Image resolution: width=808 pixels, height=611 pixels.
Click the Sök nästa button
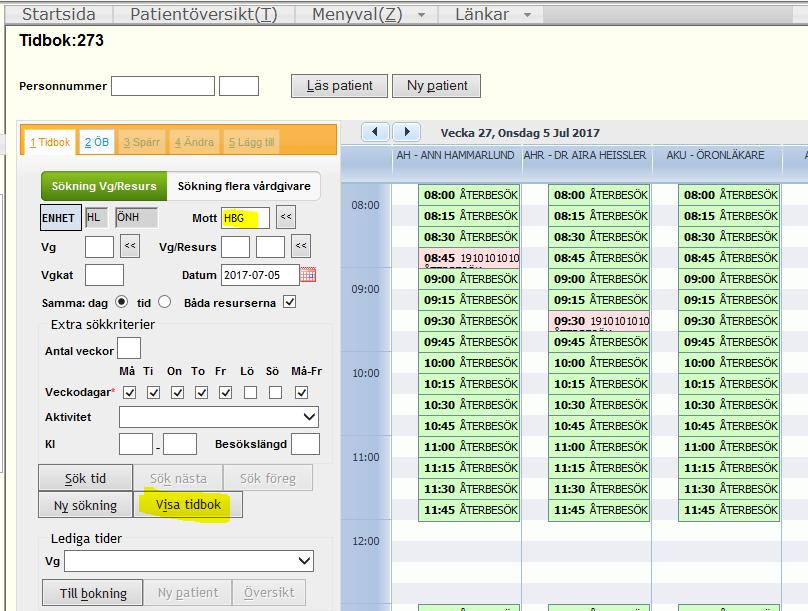[178, 478]
